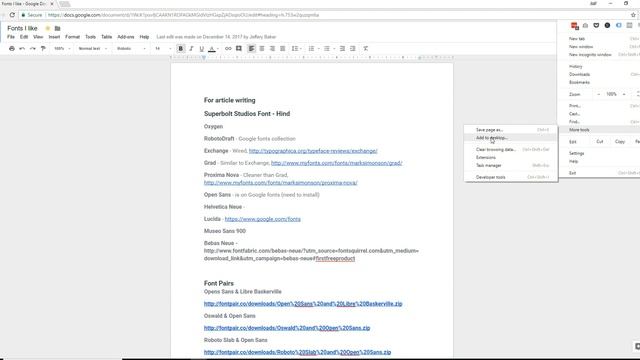
Task: Select Left align icon
Action: [251, 49]
